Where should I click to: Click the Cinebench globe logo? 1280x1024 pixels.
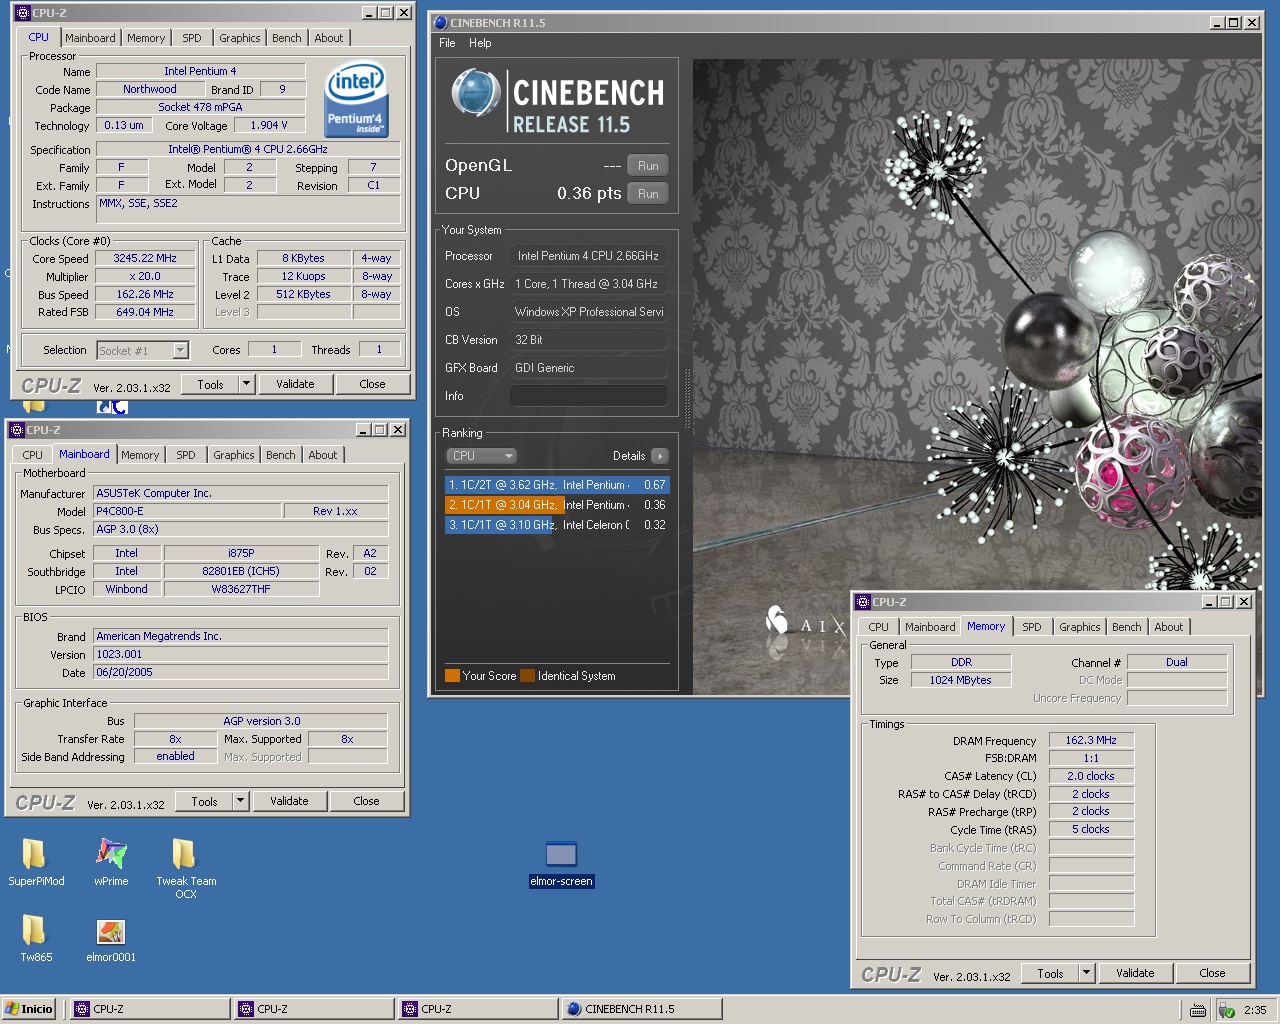point(475,93)
